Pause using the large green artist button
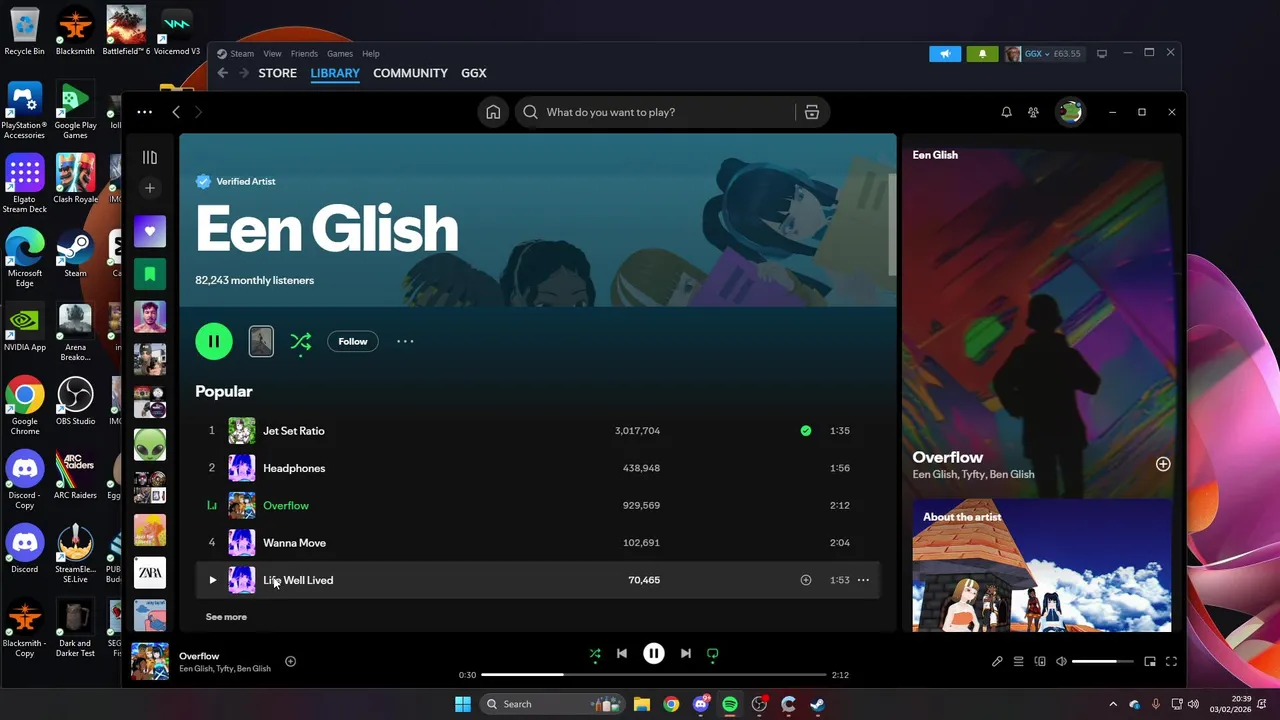The image size is (1280, 720). [214, 341]
